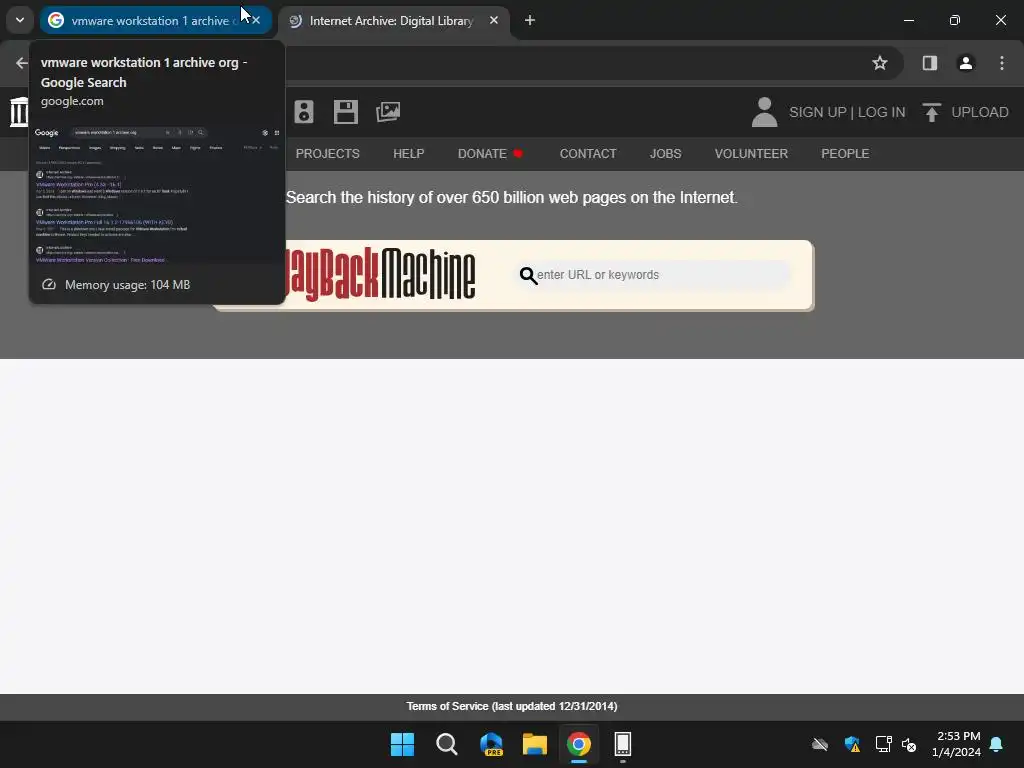This screenshot has height=768, width=1024.
Task: Open the Images section icon
Action: tap(388, 112)
